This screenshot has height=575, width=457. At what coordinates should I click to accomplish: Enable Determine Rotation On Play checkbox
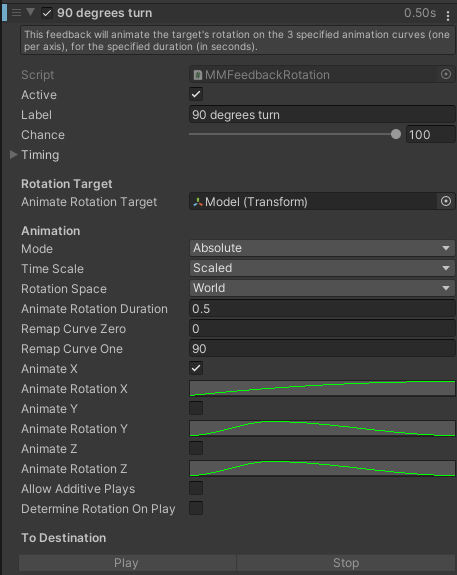196,508
